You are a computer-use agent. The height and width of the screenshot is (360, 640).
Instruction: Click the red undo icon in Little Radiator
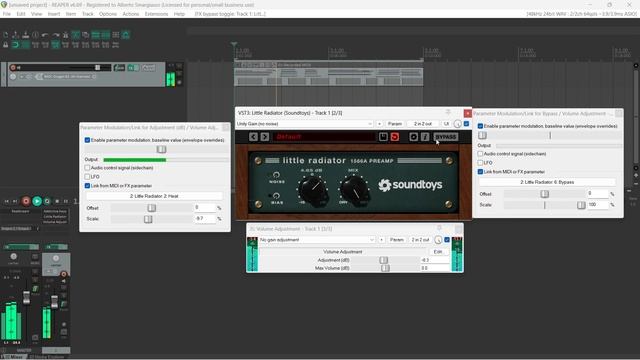[395, 137]
